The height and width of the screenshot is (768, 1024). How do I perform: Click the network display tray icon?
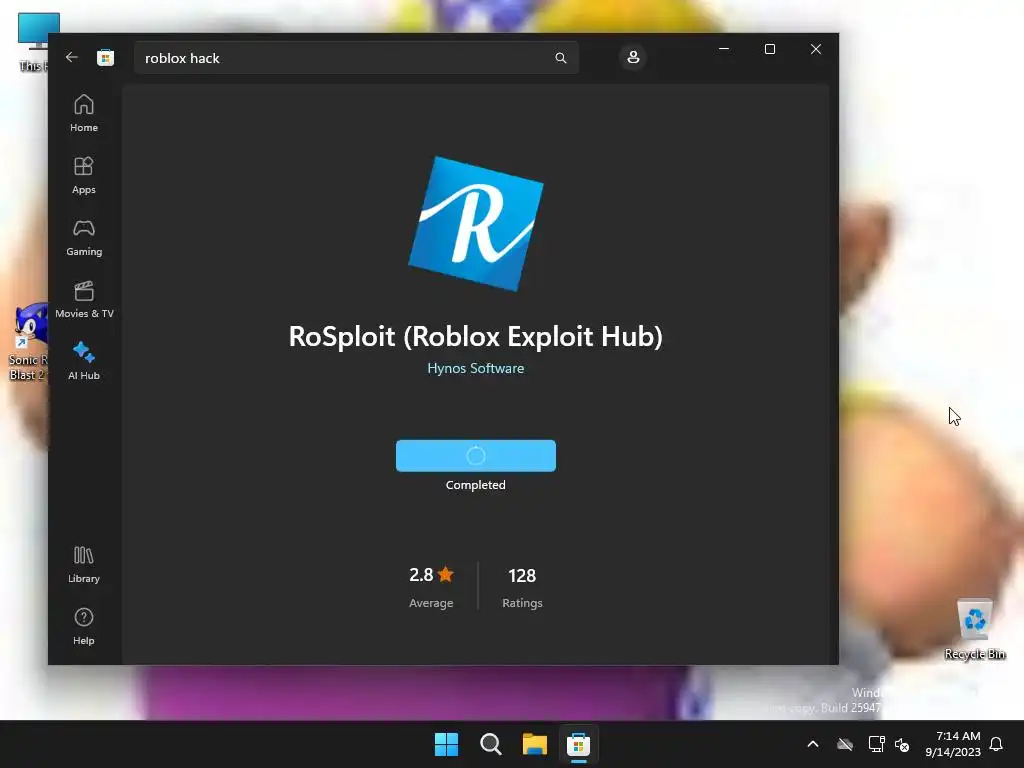(876, 744)
